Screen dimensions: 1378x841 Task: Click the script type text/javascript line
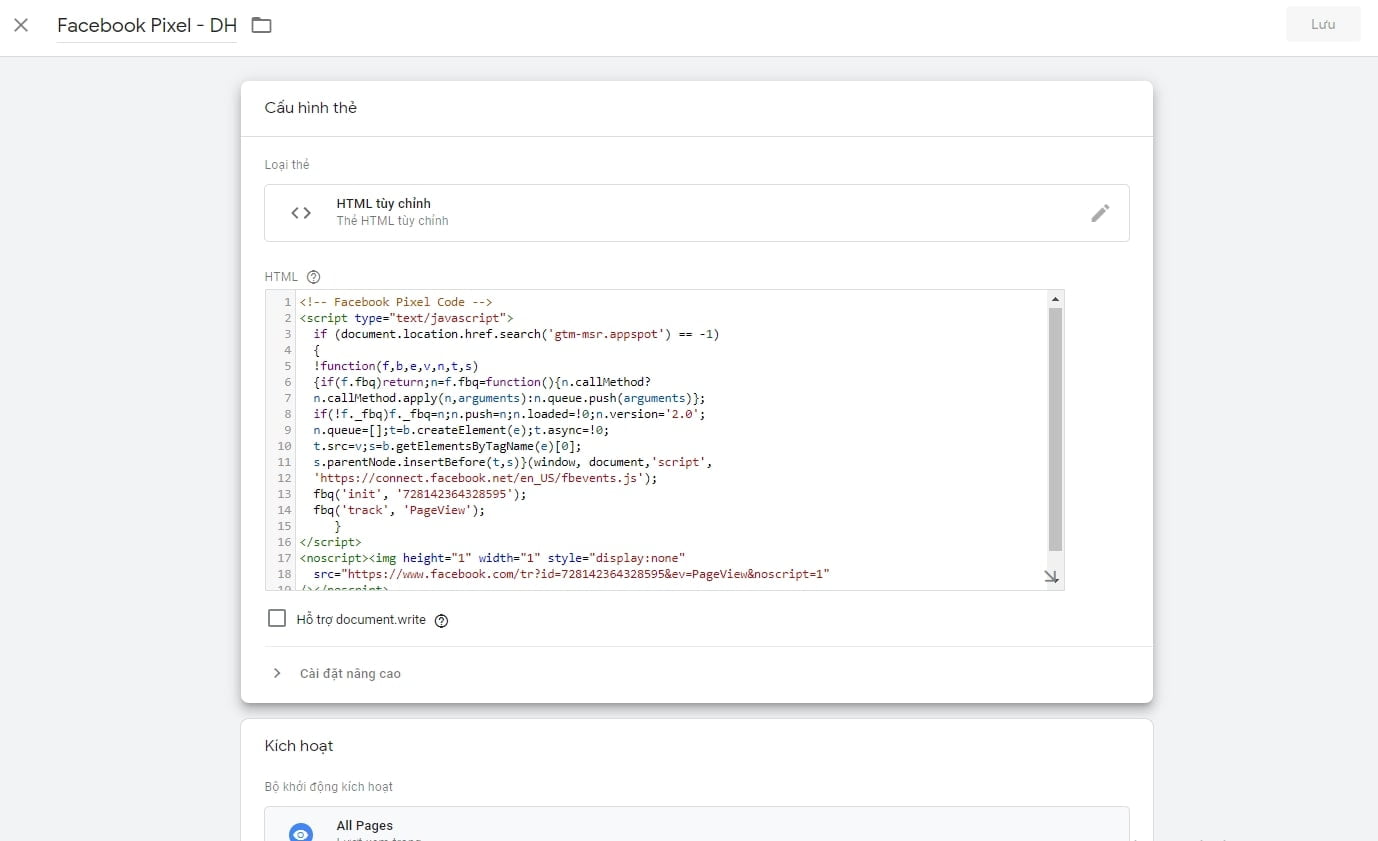406,318
